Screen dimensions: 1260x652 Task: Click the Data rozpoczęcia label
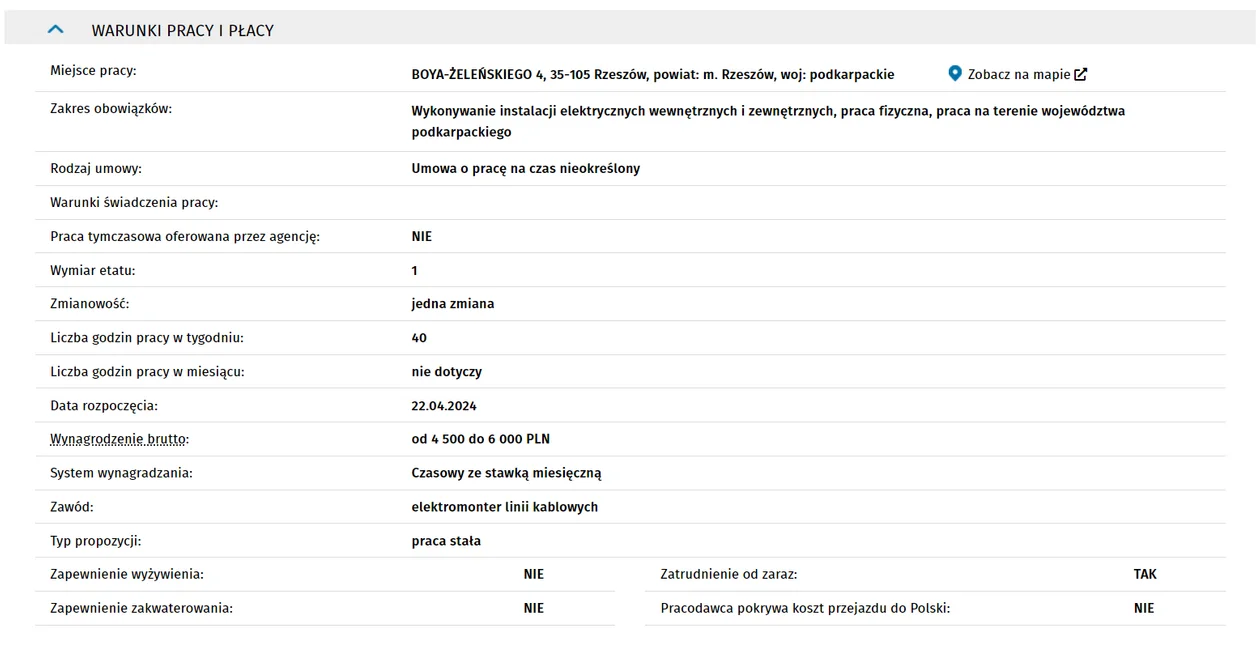pyautogui.click(x=104, y=405)
